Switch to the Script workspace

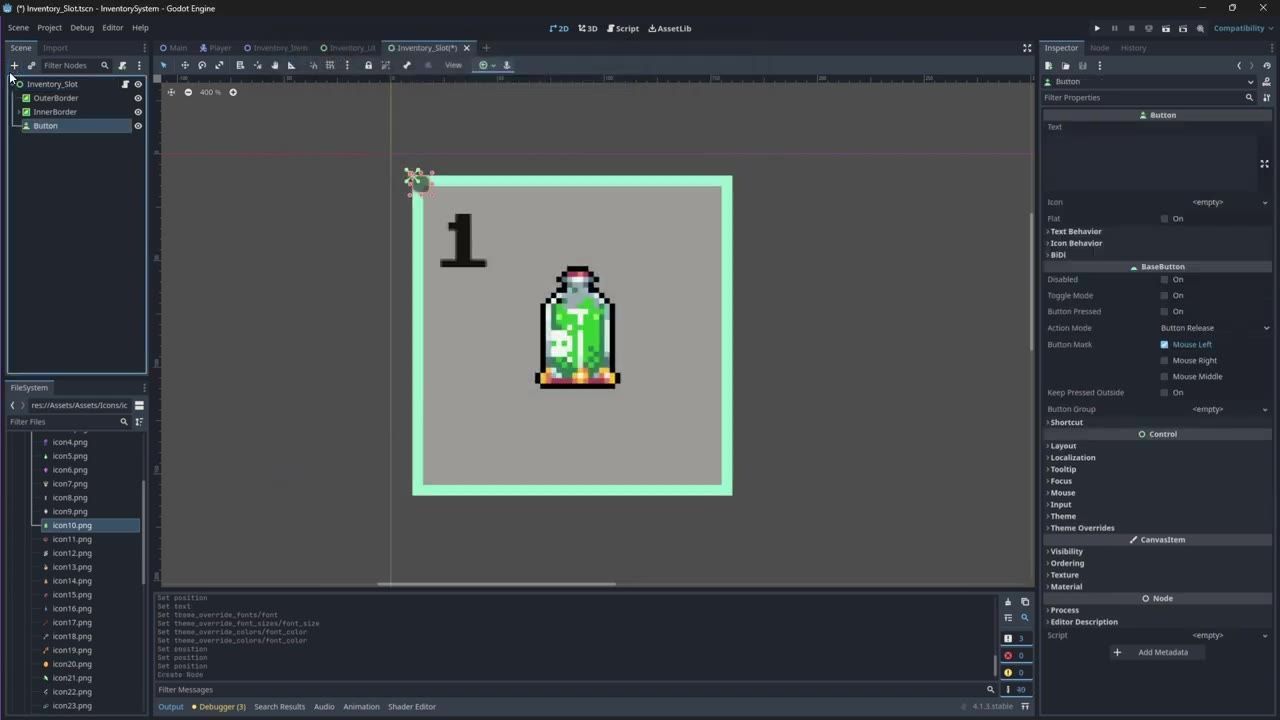[623, 28]
